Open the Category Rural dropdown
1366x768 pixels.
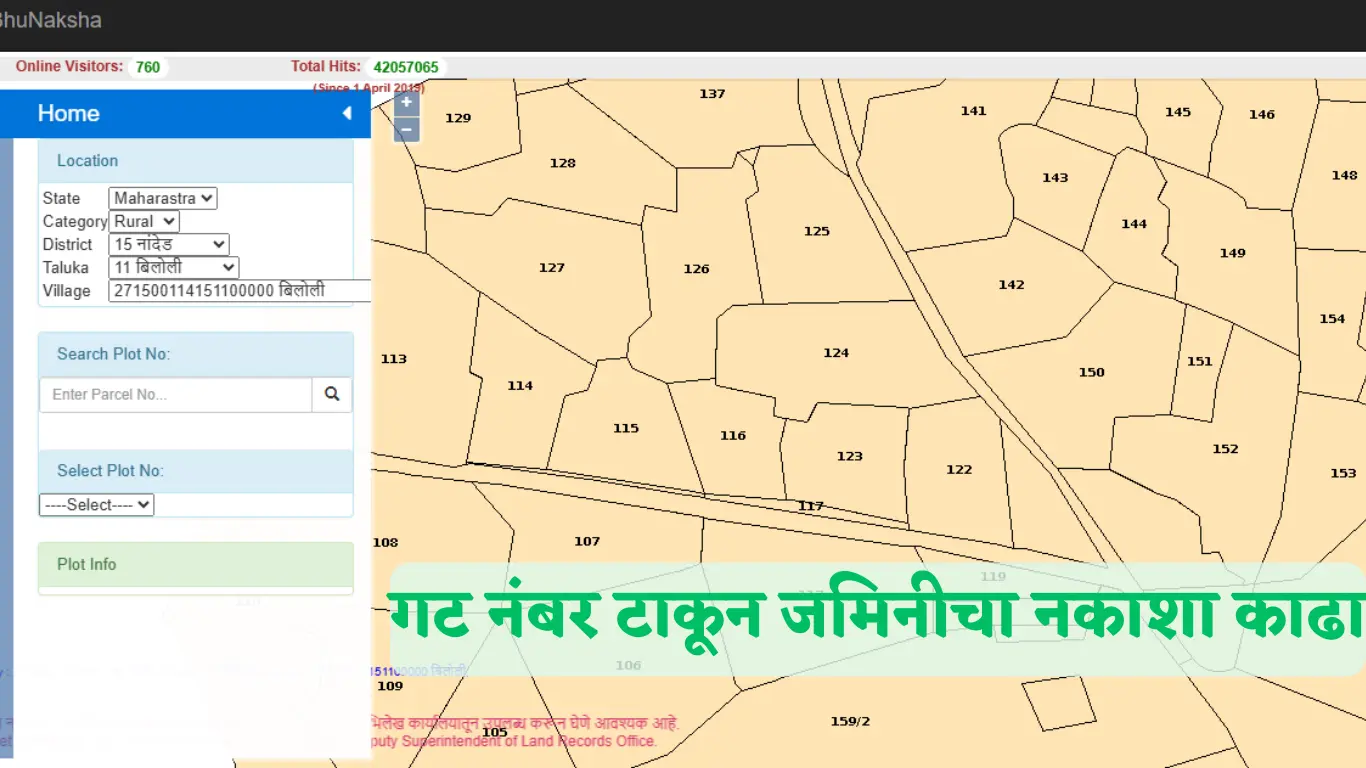[144, 221]
